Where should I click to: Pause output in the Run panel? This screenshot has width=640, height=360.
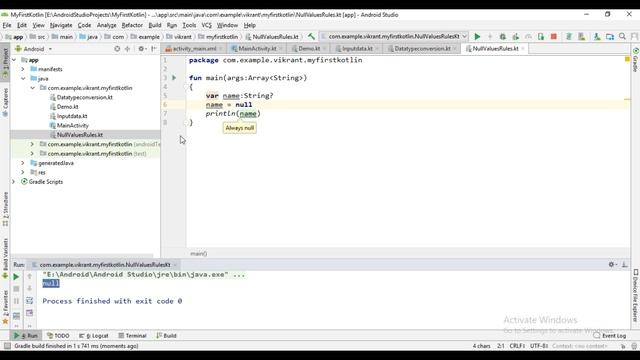click(16, 301)
